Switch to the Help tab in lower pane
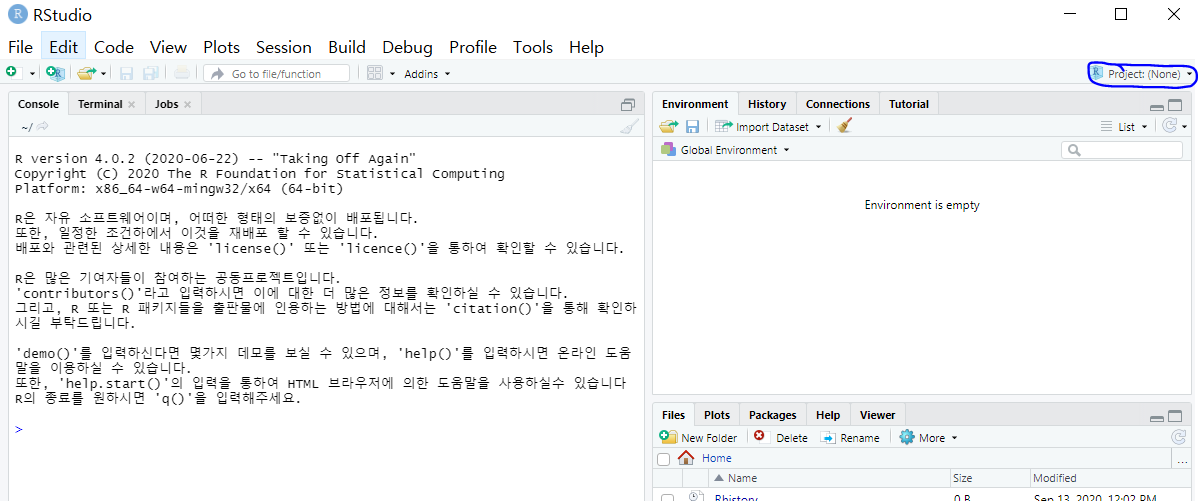 coord(828,415)
